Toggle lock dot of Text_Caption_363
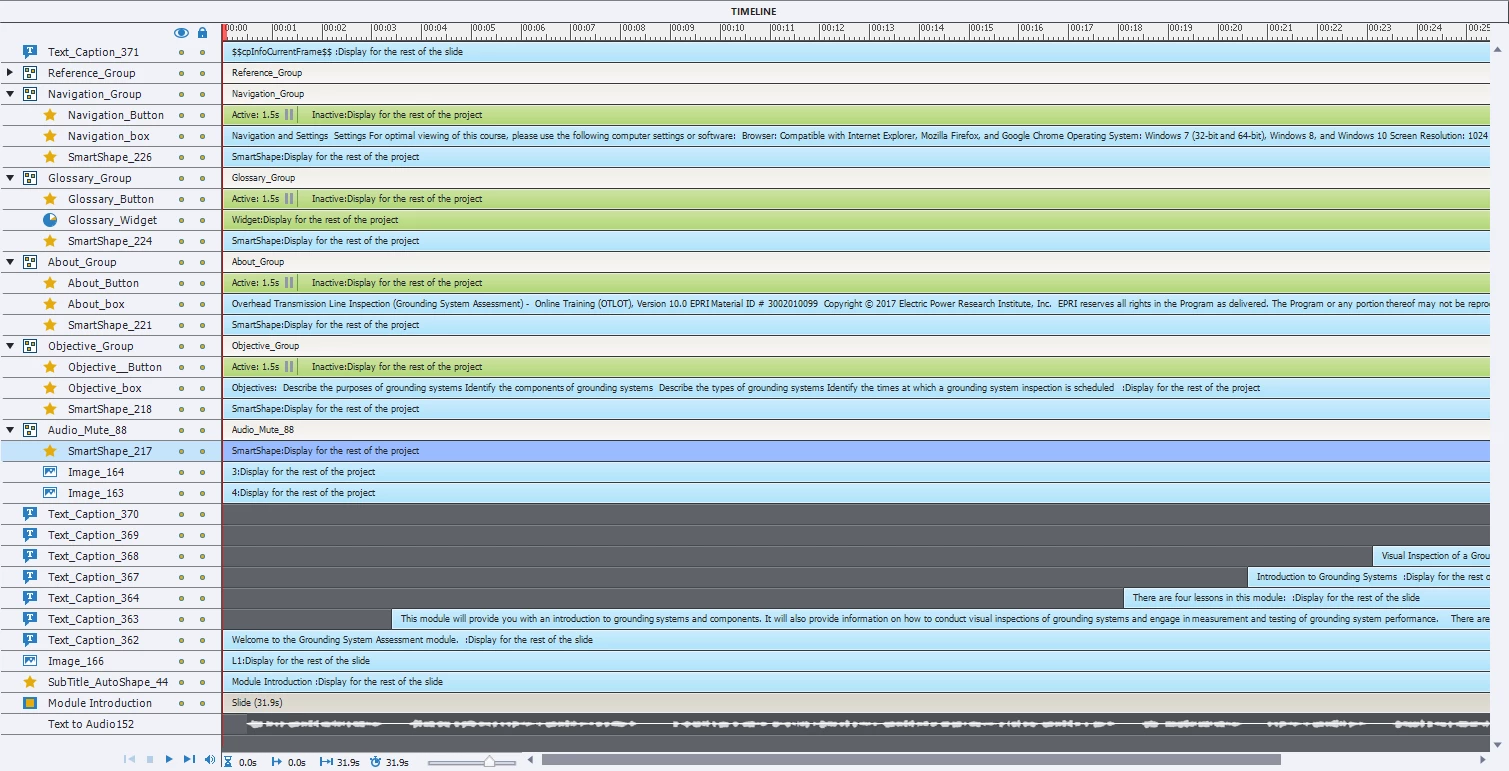 203,618
